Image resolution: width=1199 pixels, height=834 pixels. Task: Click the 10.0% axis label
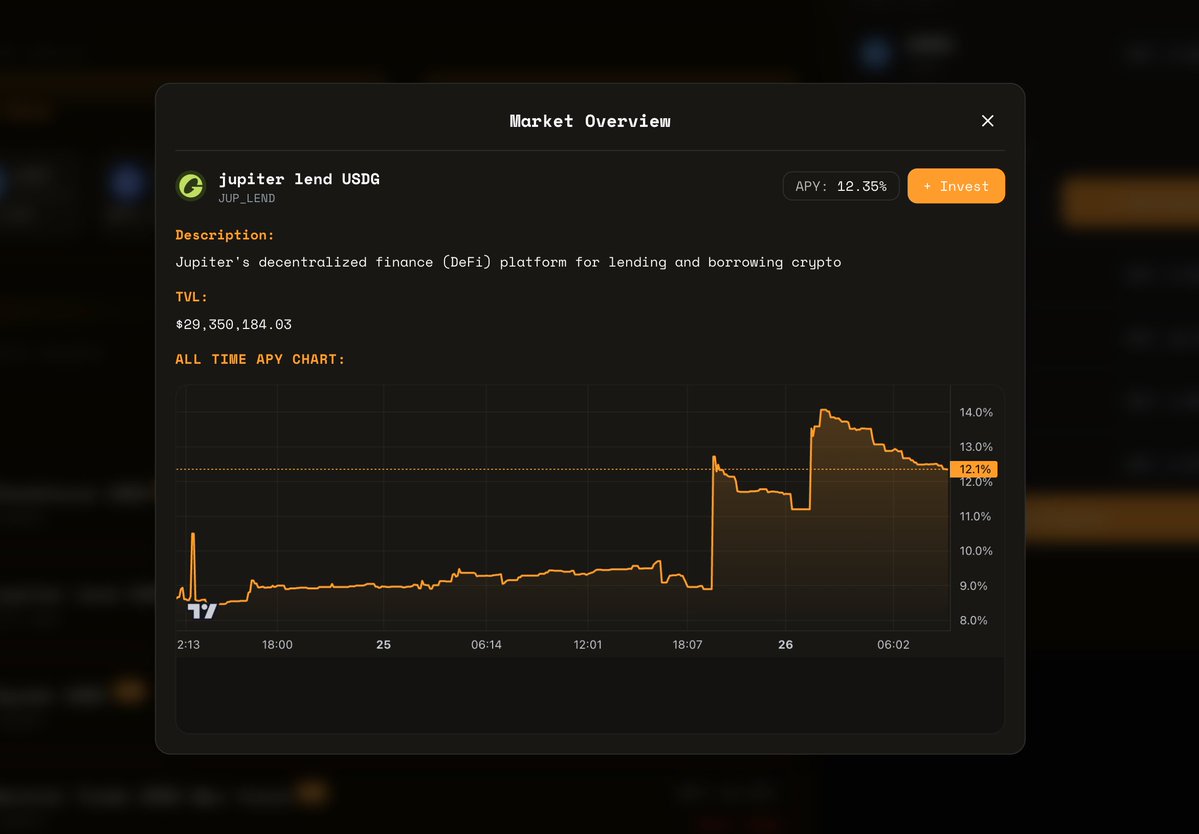tap(976, 550)
